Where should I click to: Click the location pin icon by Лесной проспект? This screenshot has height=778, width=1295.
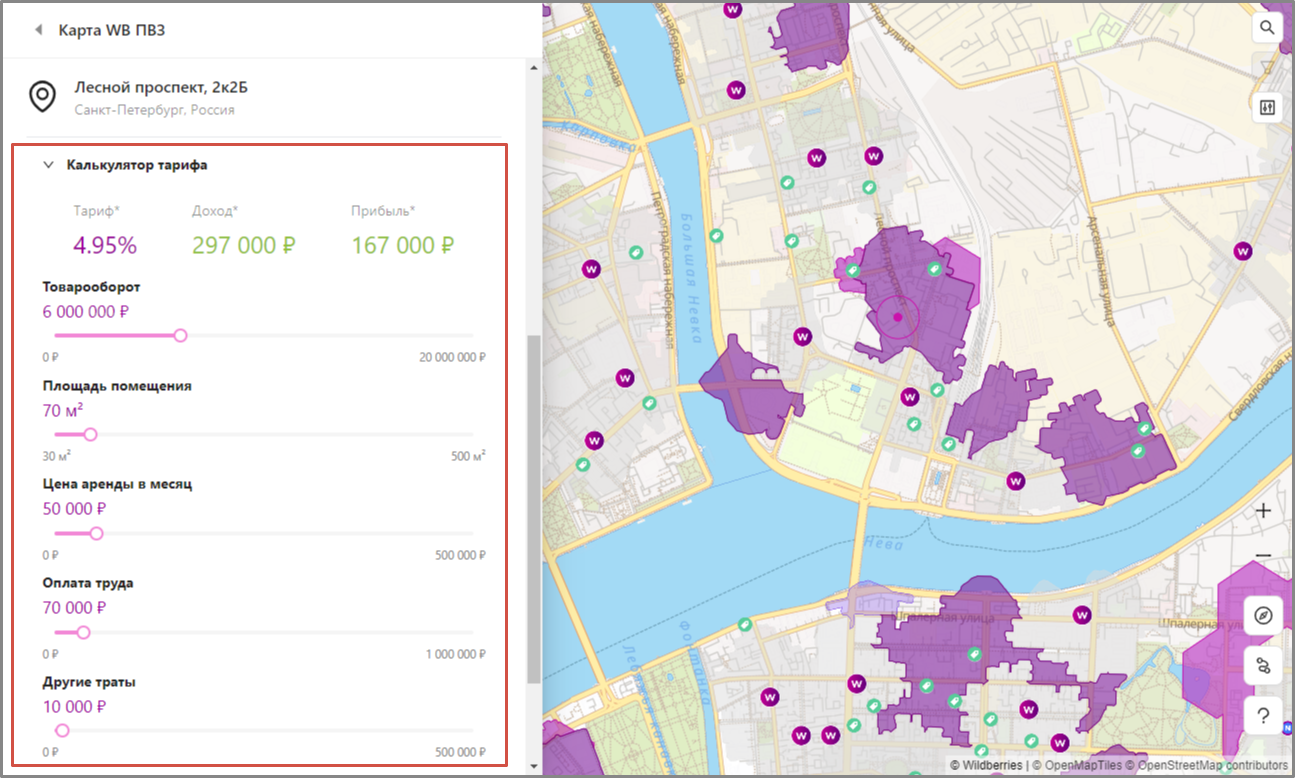click(42, 97)
